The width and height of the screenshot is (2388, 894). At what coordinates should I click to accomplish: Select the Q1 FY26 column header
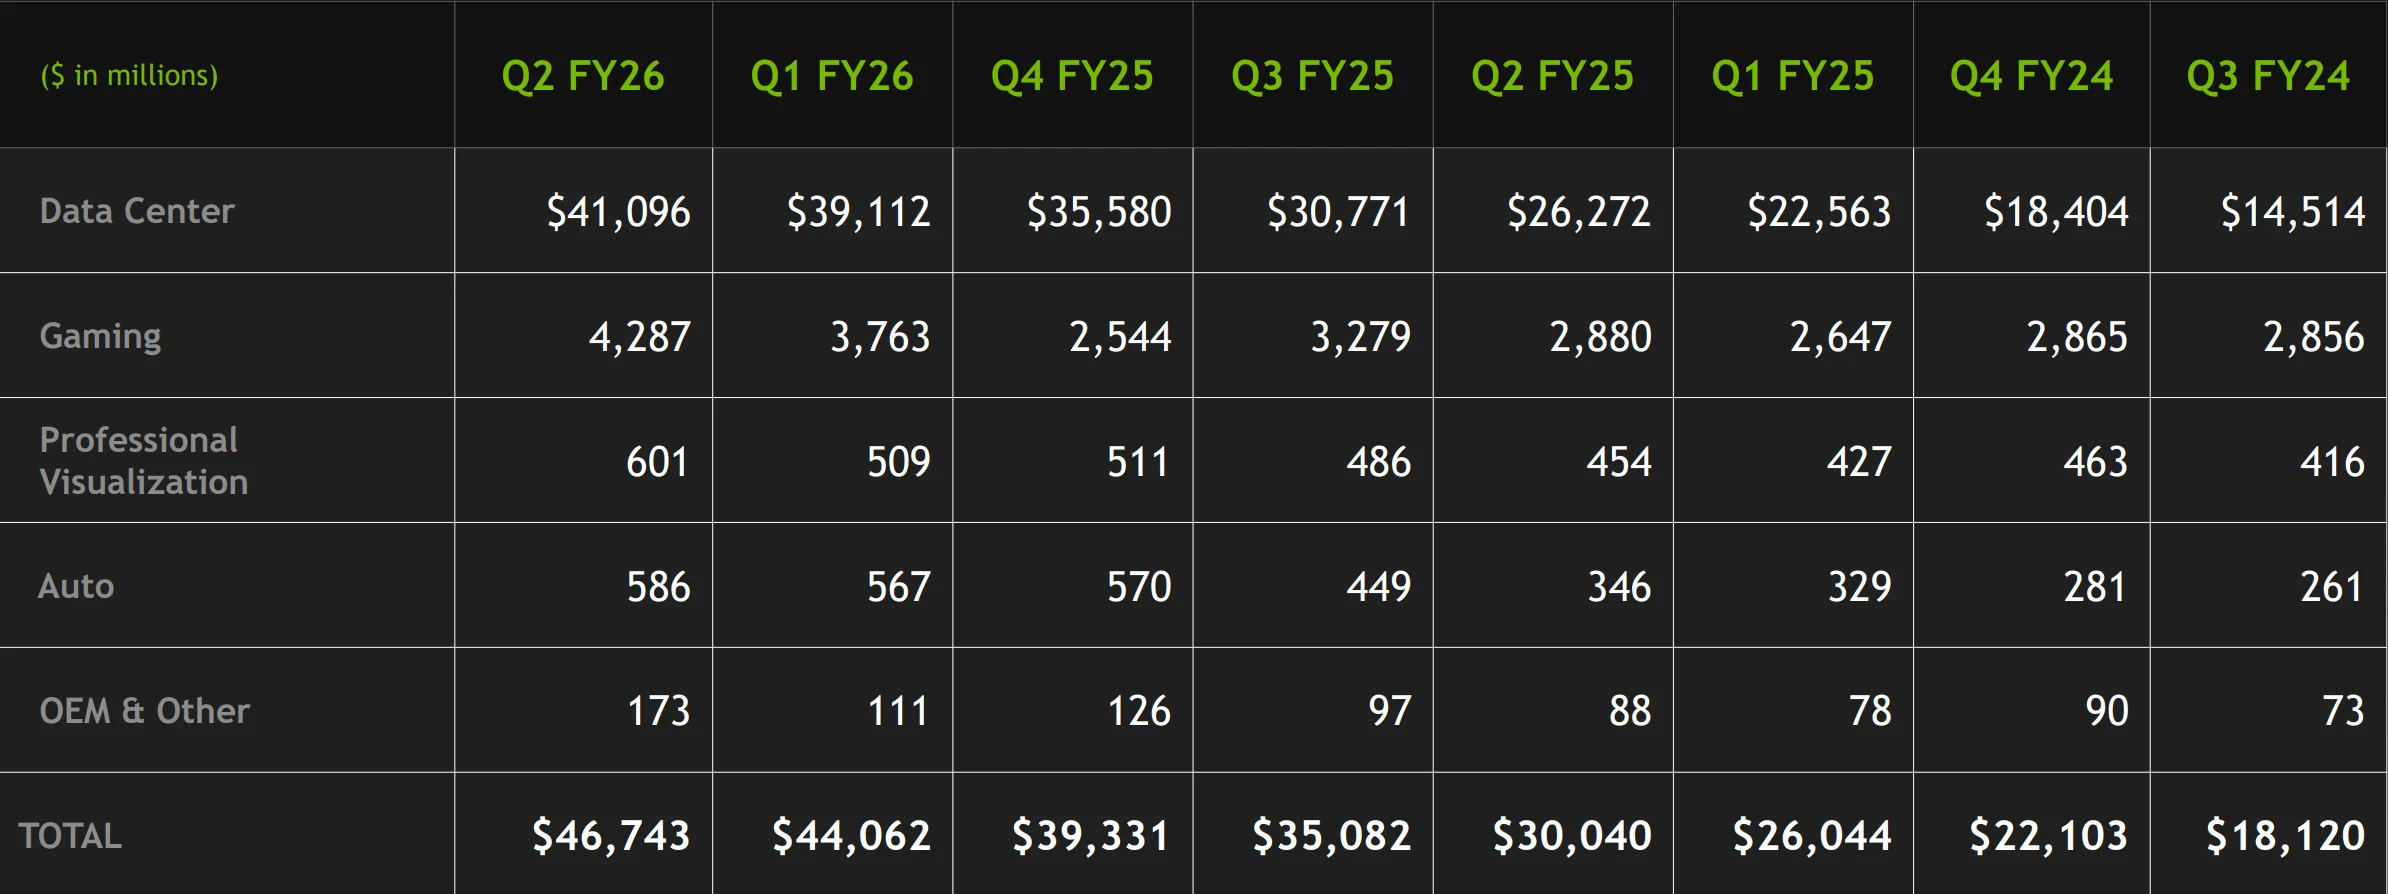[x=832, y=76]
